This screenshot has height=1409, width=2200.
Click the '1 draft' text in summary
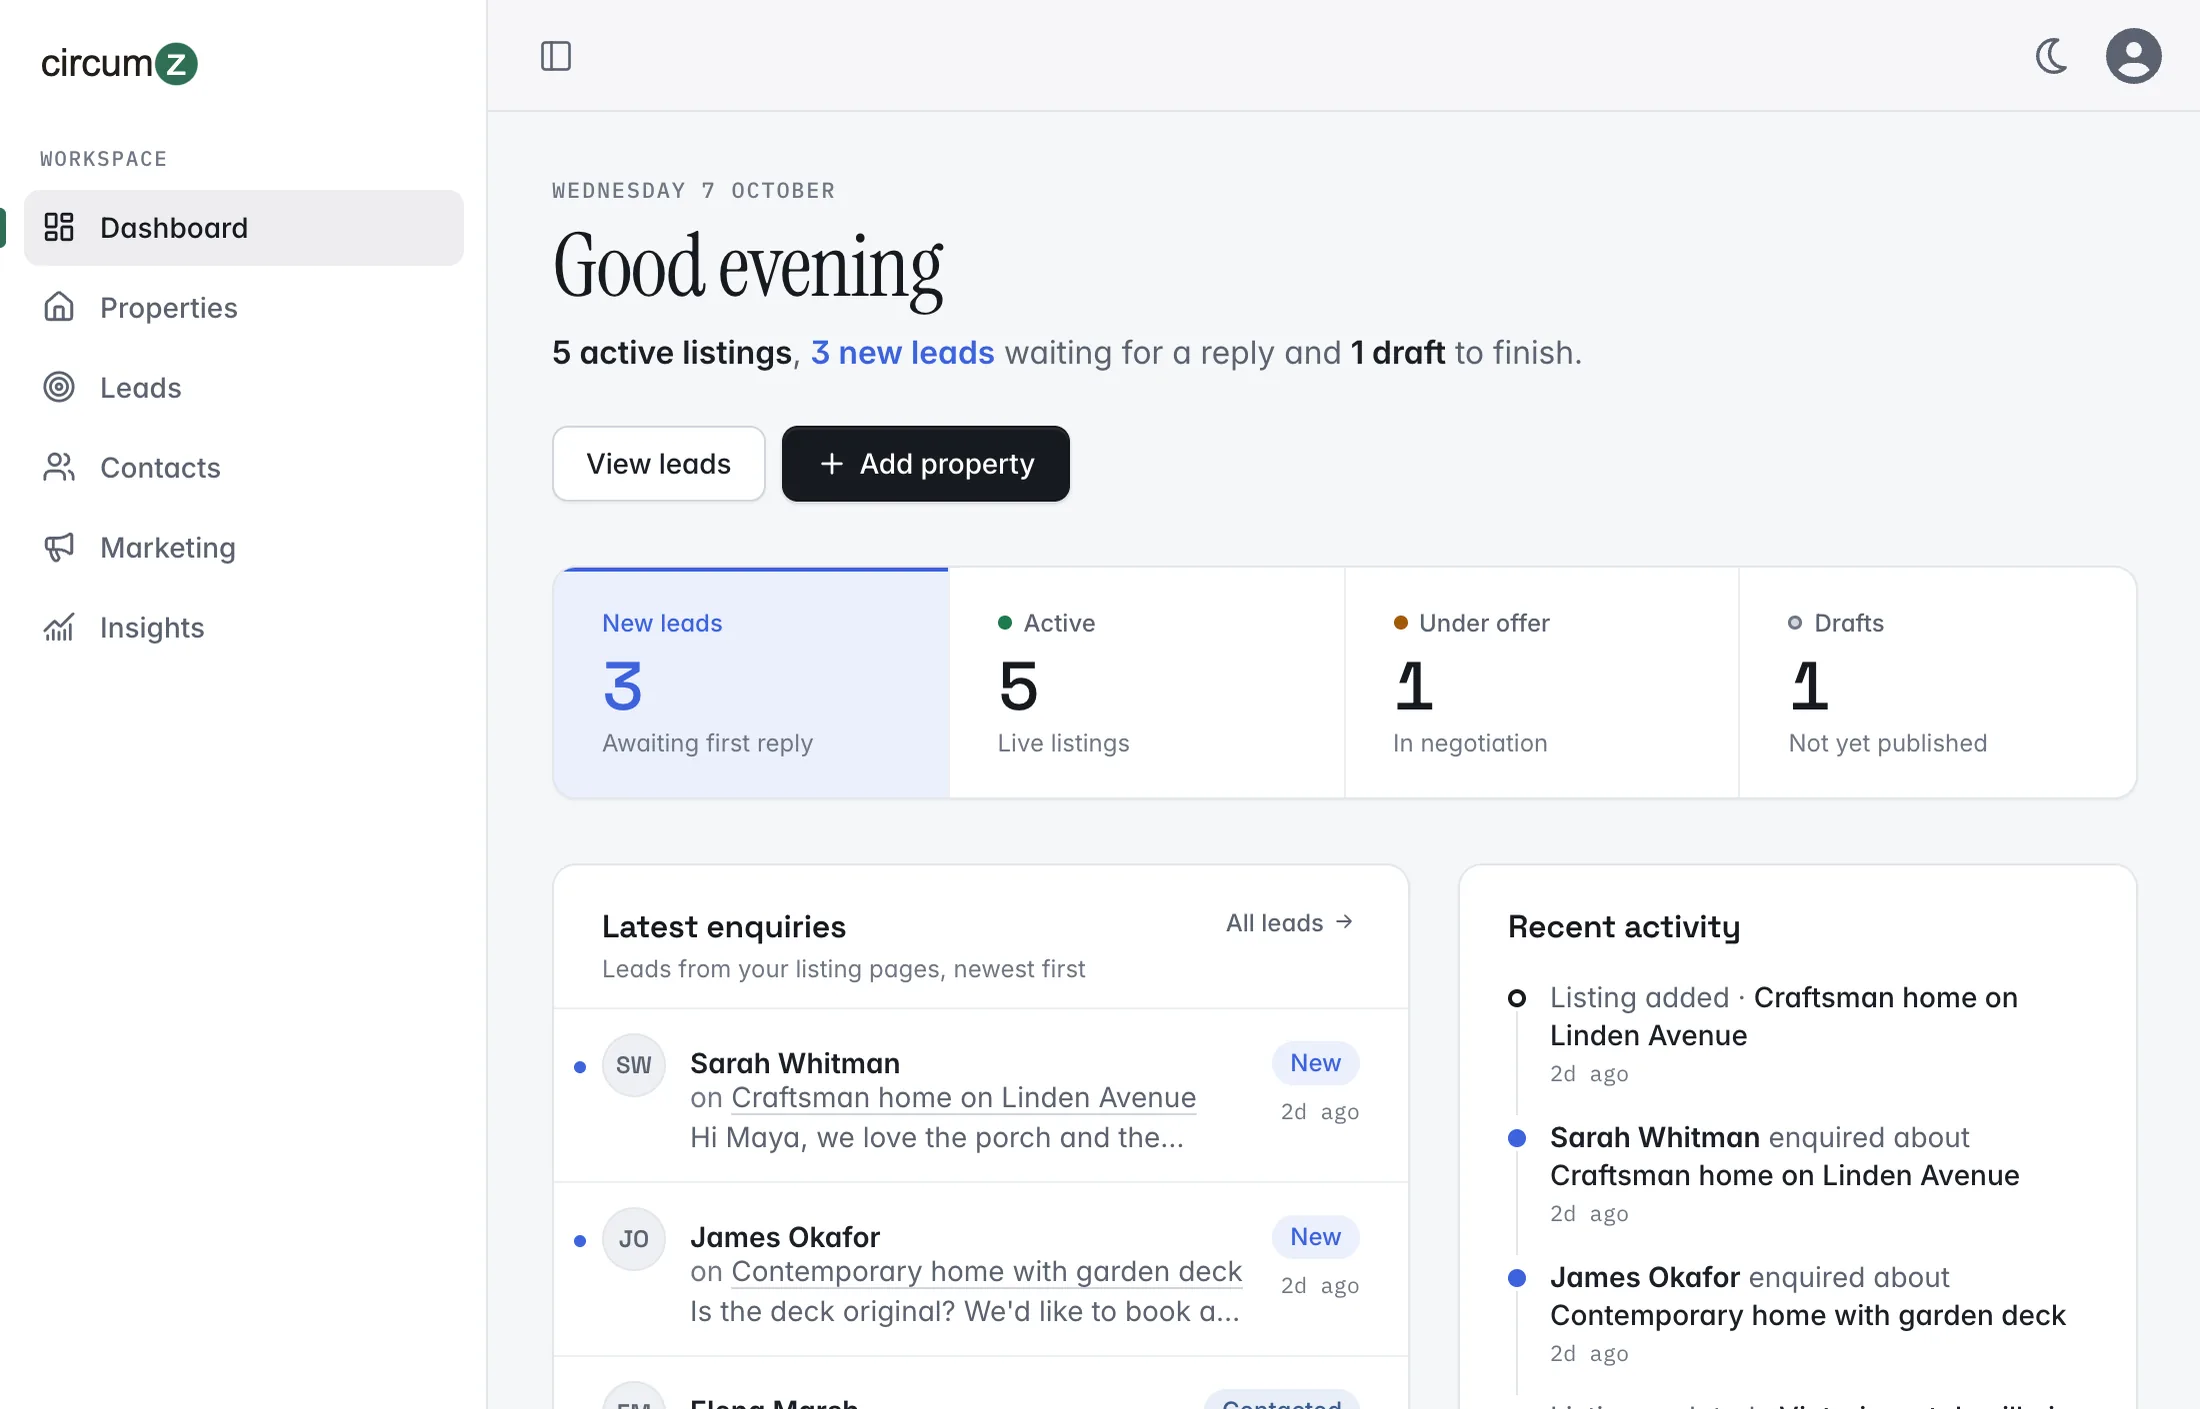[x=1397, y=353]
